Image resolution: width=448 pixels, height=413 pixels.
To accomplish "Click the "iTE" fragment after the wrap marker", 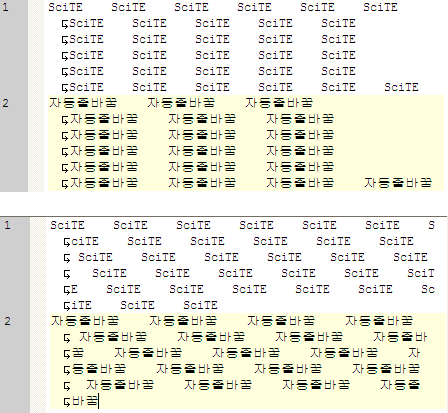I will (81, 305).
